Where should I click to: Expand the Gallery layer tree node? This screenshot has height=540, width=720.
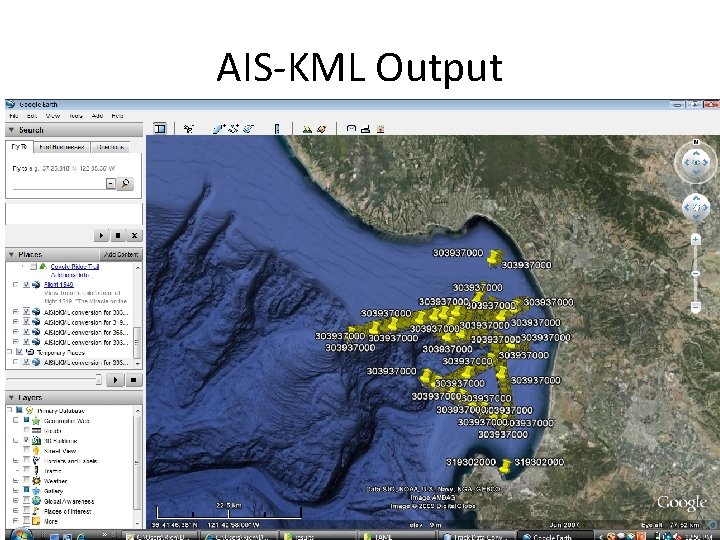(x=16, y=491)
